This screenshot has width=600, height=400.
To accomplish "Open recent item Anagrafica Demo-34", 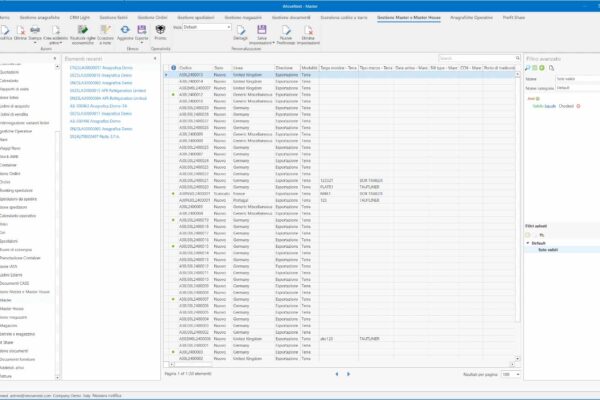I will (x=98, y=106).
